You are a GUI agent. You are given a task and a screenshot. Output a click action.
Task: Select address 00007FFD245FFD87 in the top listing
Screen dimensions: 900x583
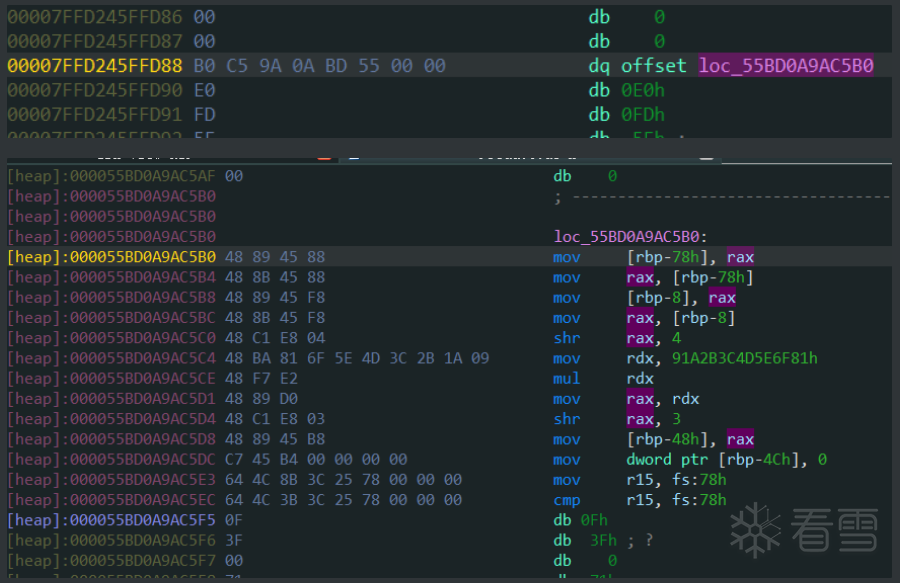(95, 41)
